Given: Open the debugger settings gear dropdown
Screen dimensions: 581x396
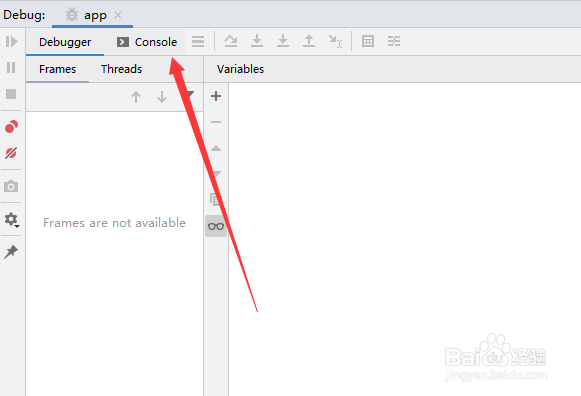Looking at the screenshot, I should point(11,220).
